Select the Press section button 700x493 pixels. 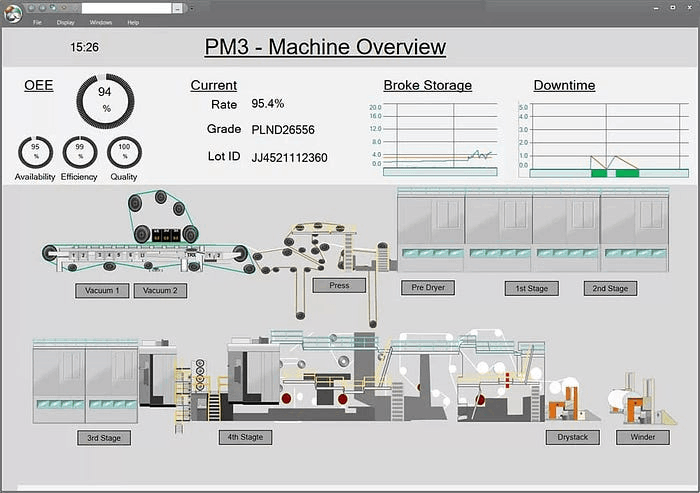pos(339,285)
